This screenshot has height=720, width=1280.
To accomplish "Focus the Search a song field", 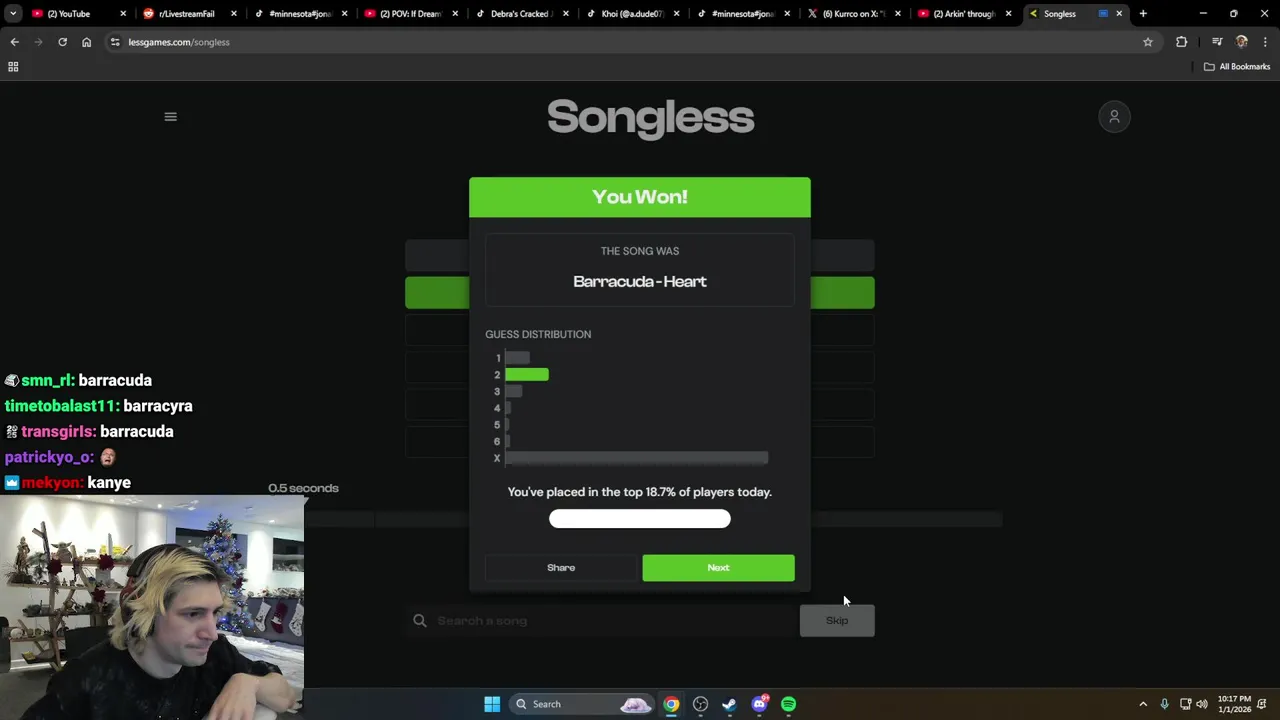I will point(601,621).
